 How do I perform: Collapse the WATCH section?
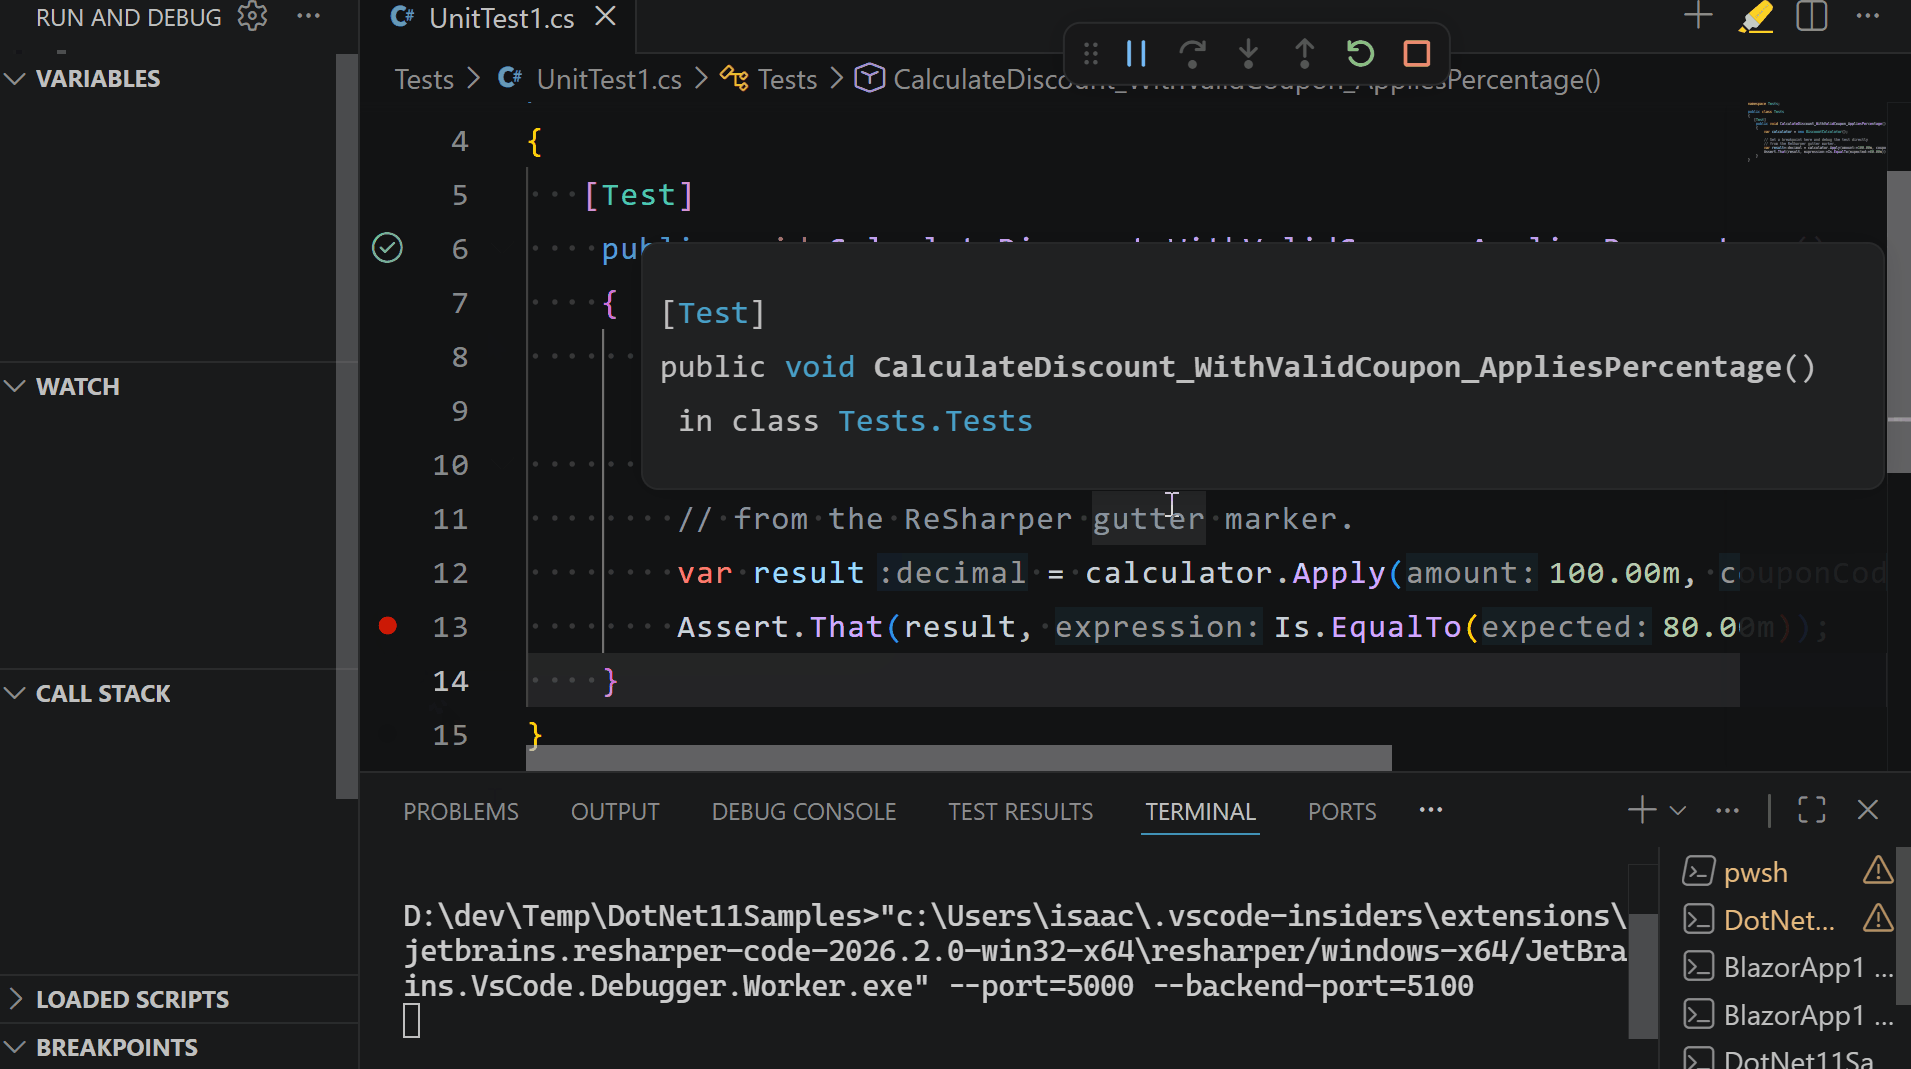point(77,387)
